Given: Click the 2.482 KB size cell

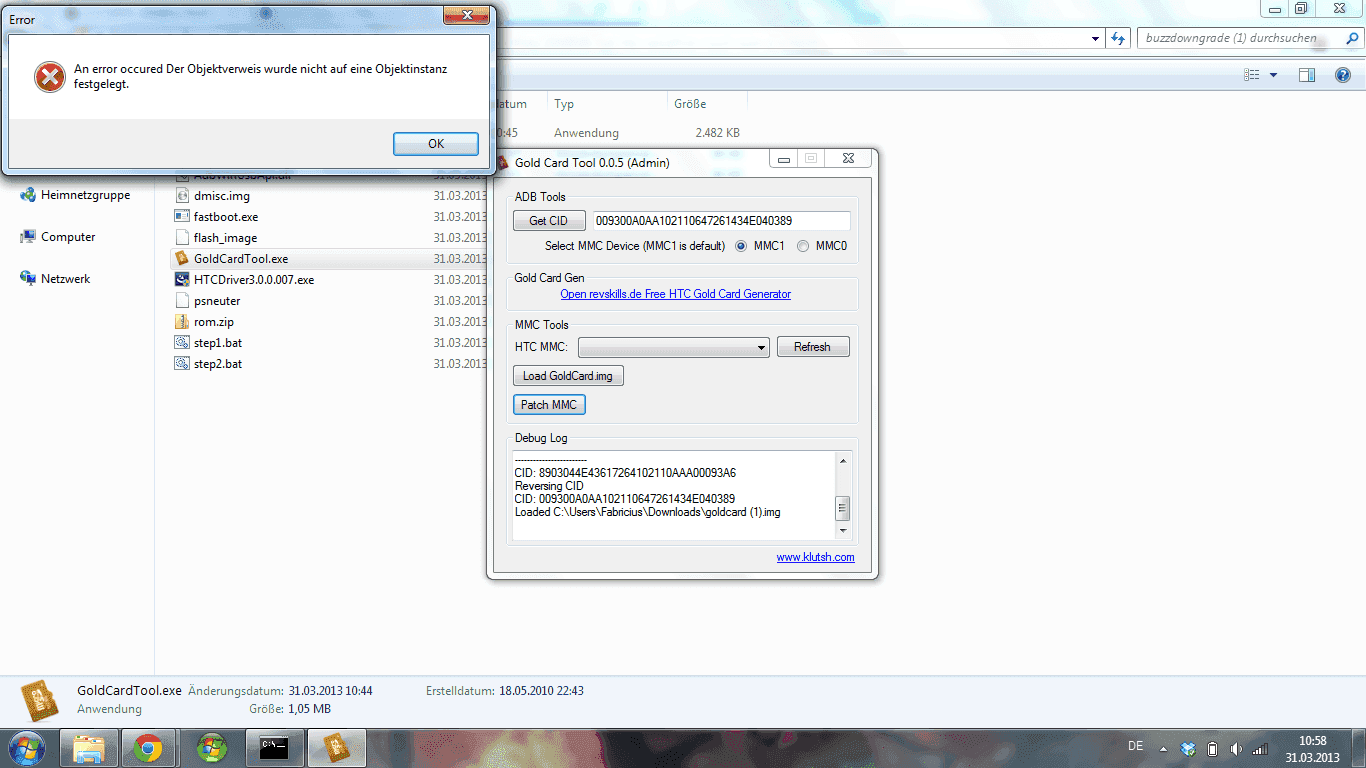Looking at the screenshot, I should pos(718,132).
